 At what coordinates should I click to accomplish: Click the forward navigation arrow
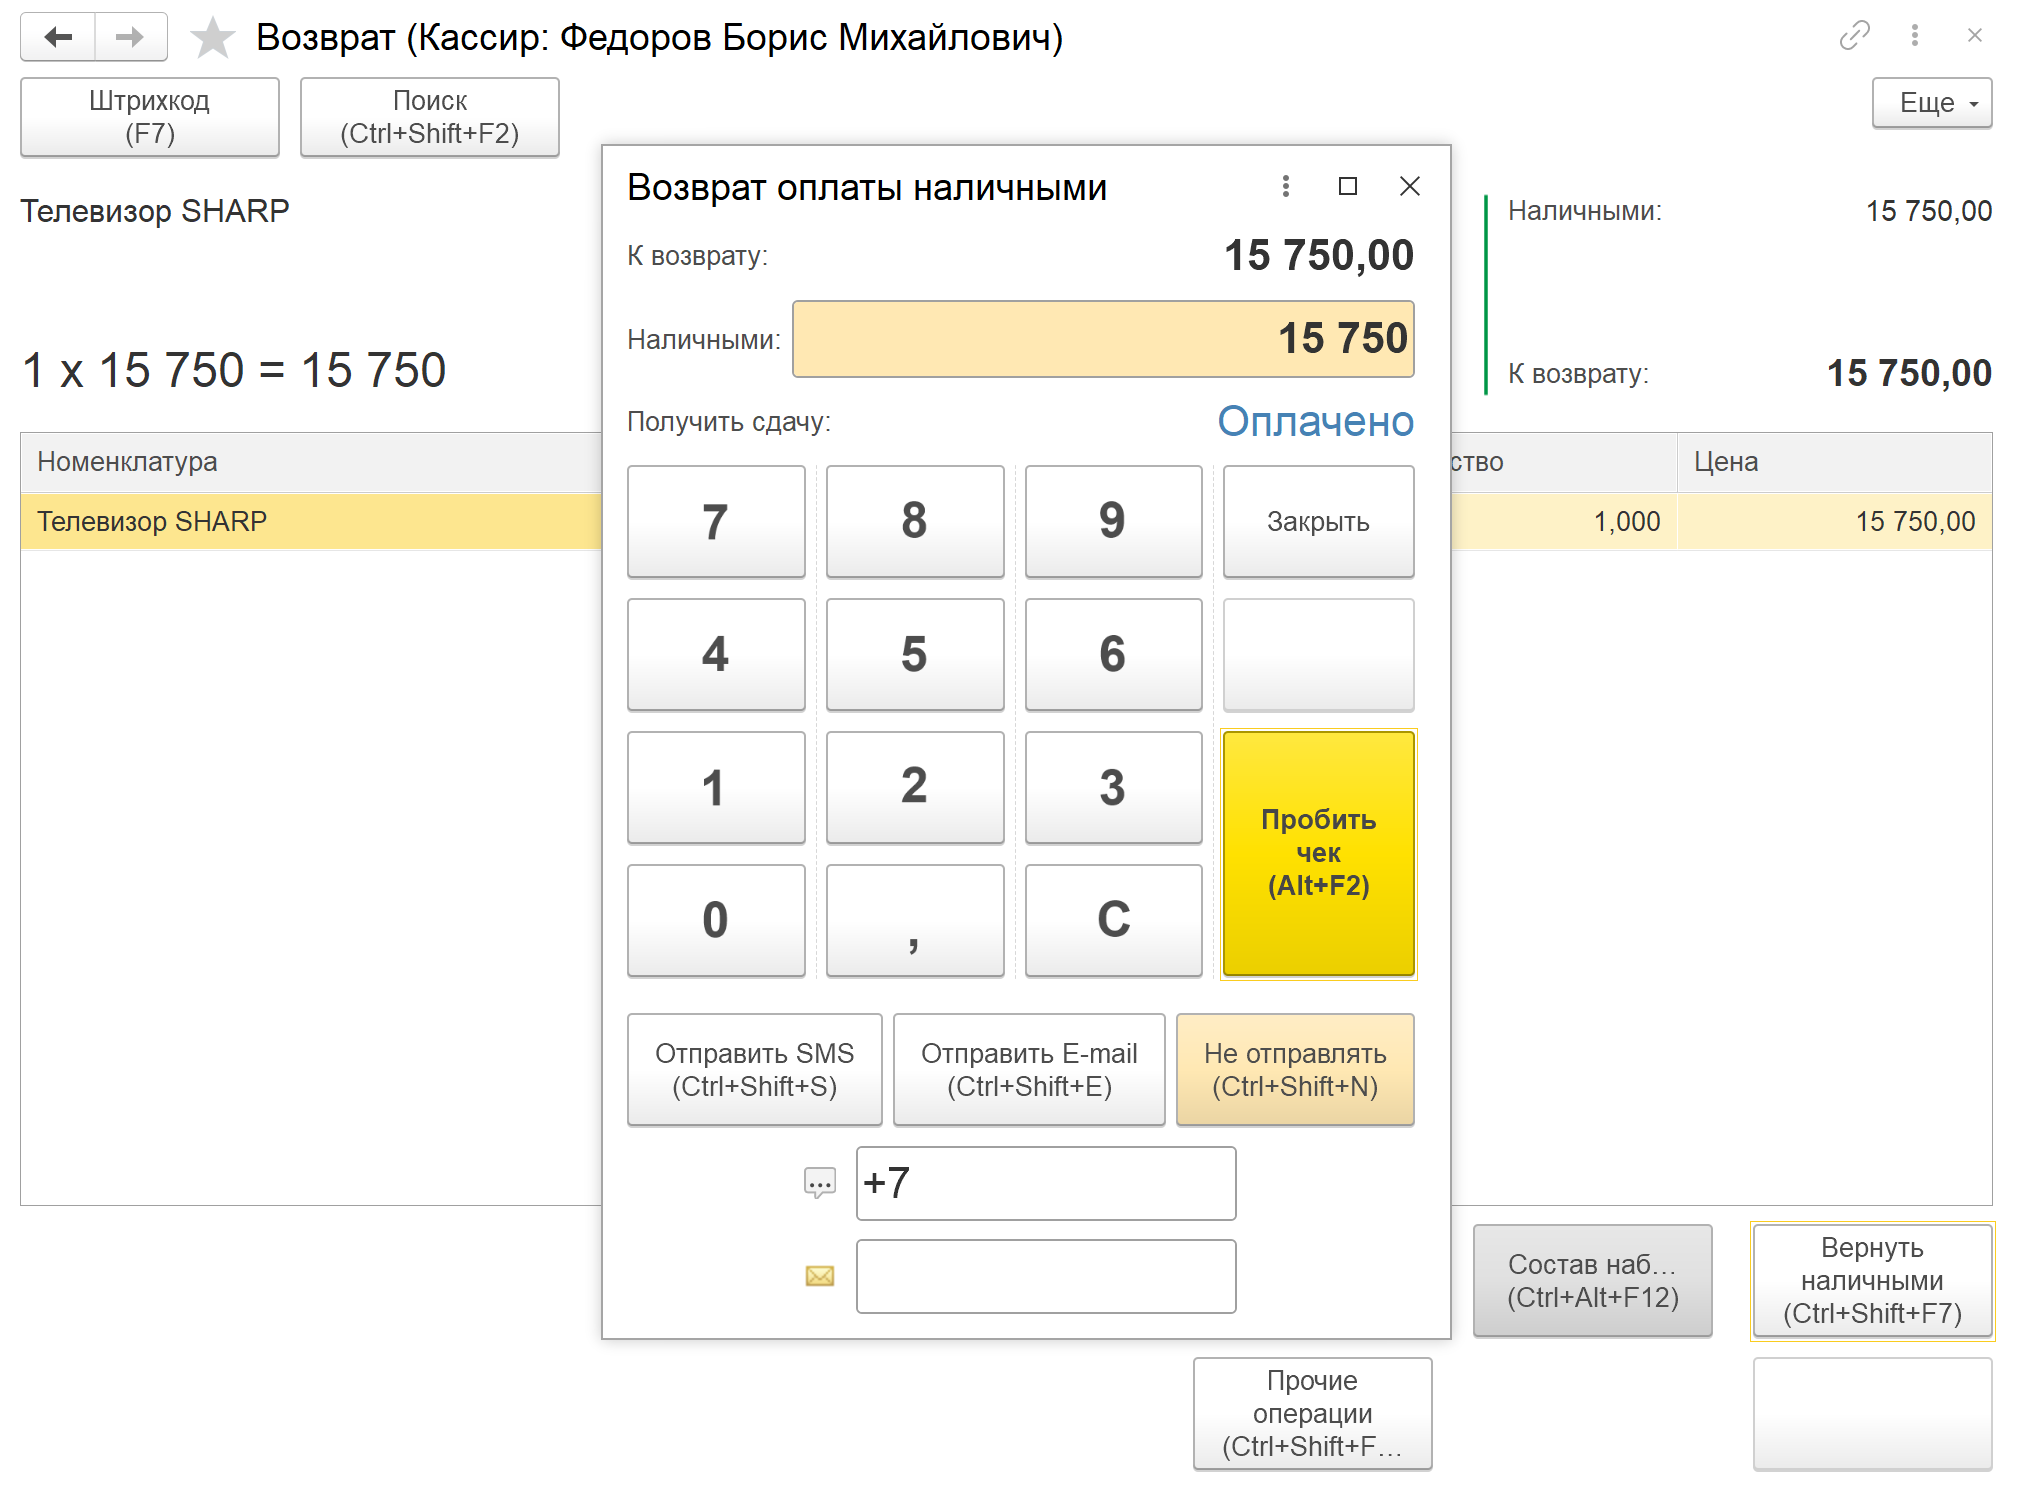pyautogui.click(x=130, y=37)
